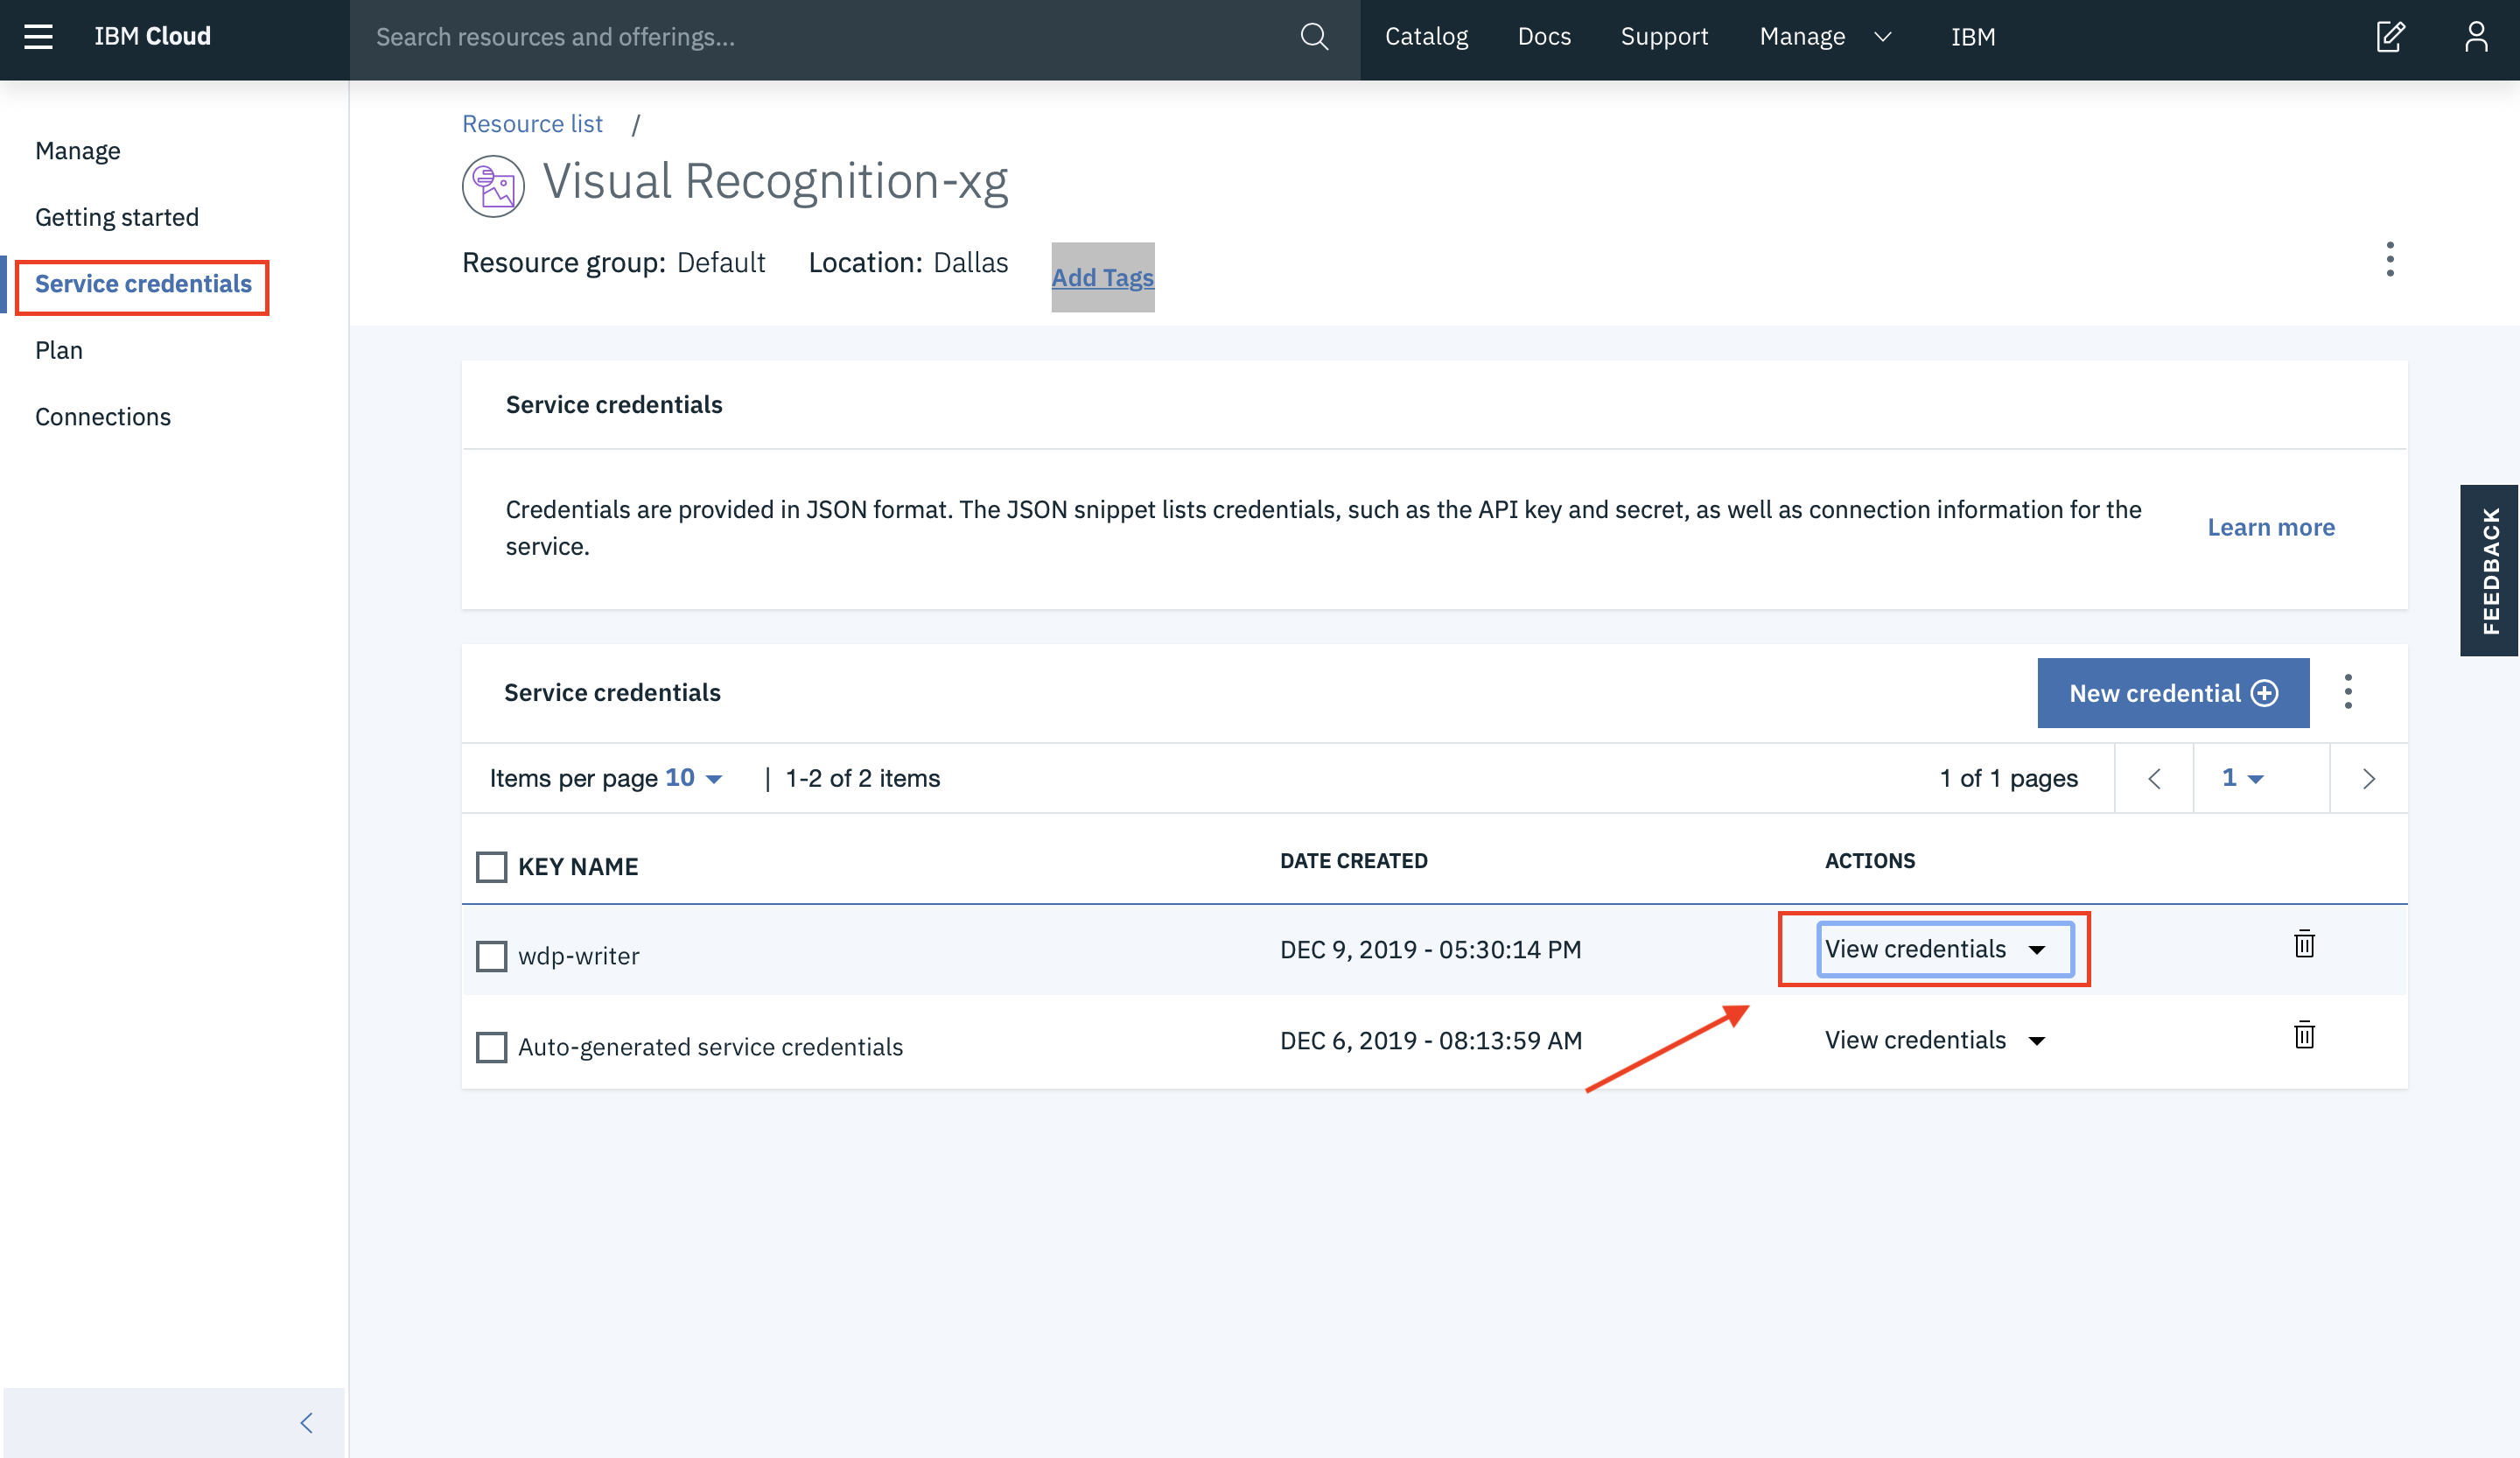
Task: Open the resource overflow menu near Add Tags
Action: click(x=2390, y=260)
